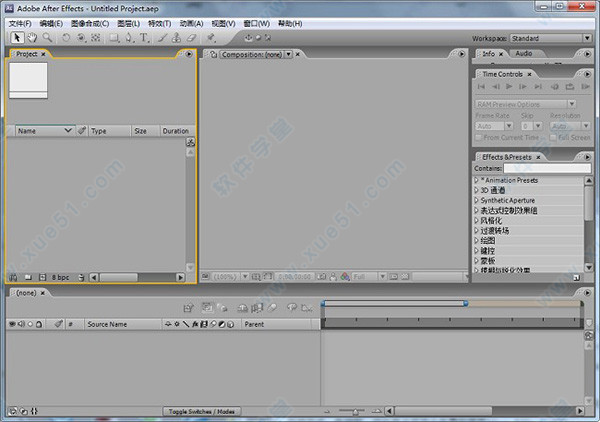
Task: Click the Play button in Time Controls
Action: pos(509,86)
